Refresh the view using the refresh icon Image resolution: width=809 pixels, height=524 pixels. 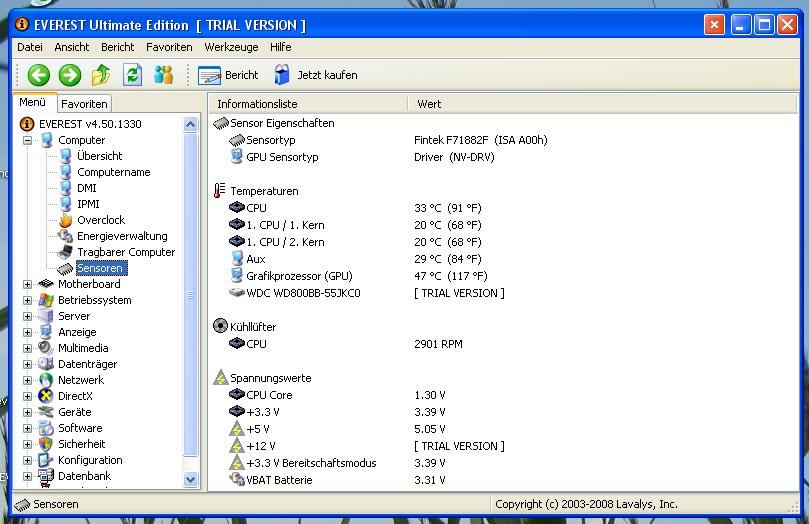coord(133,75)
